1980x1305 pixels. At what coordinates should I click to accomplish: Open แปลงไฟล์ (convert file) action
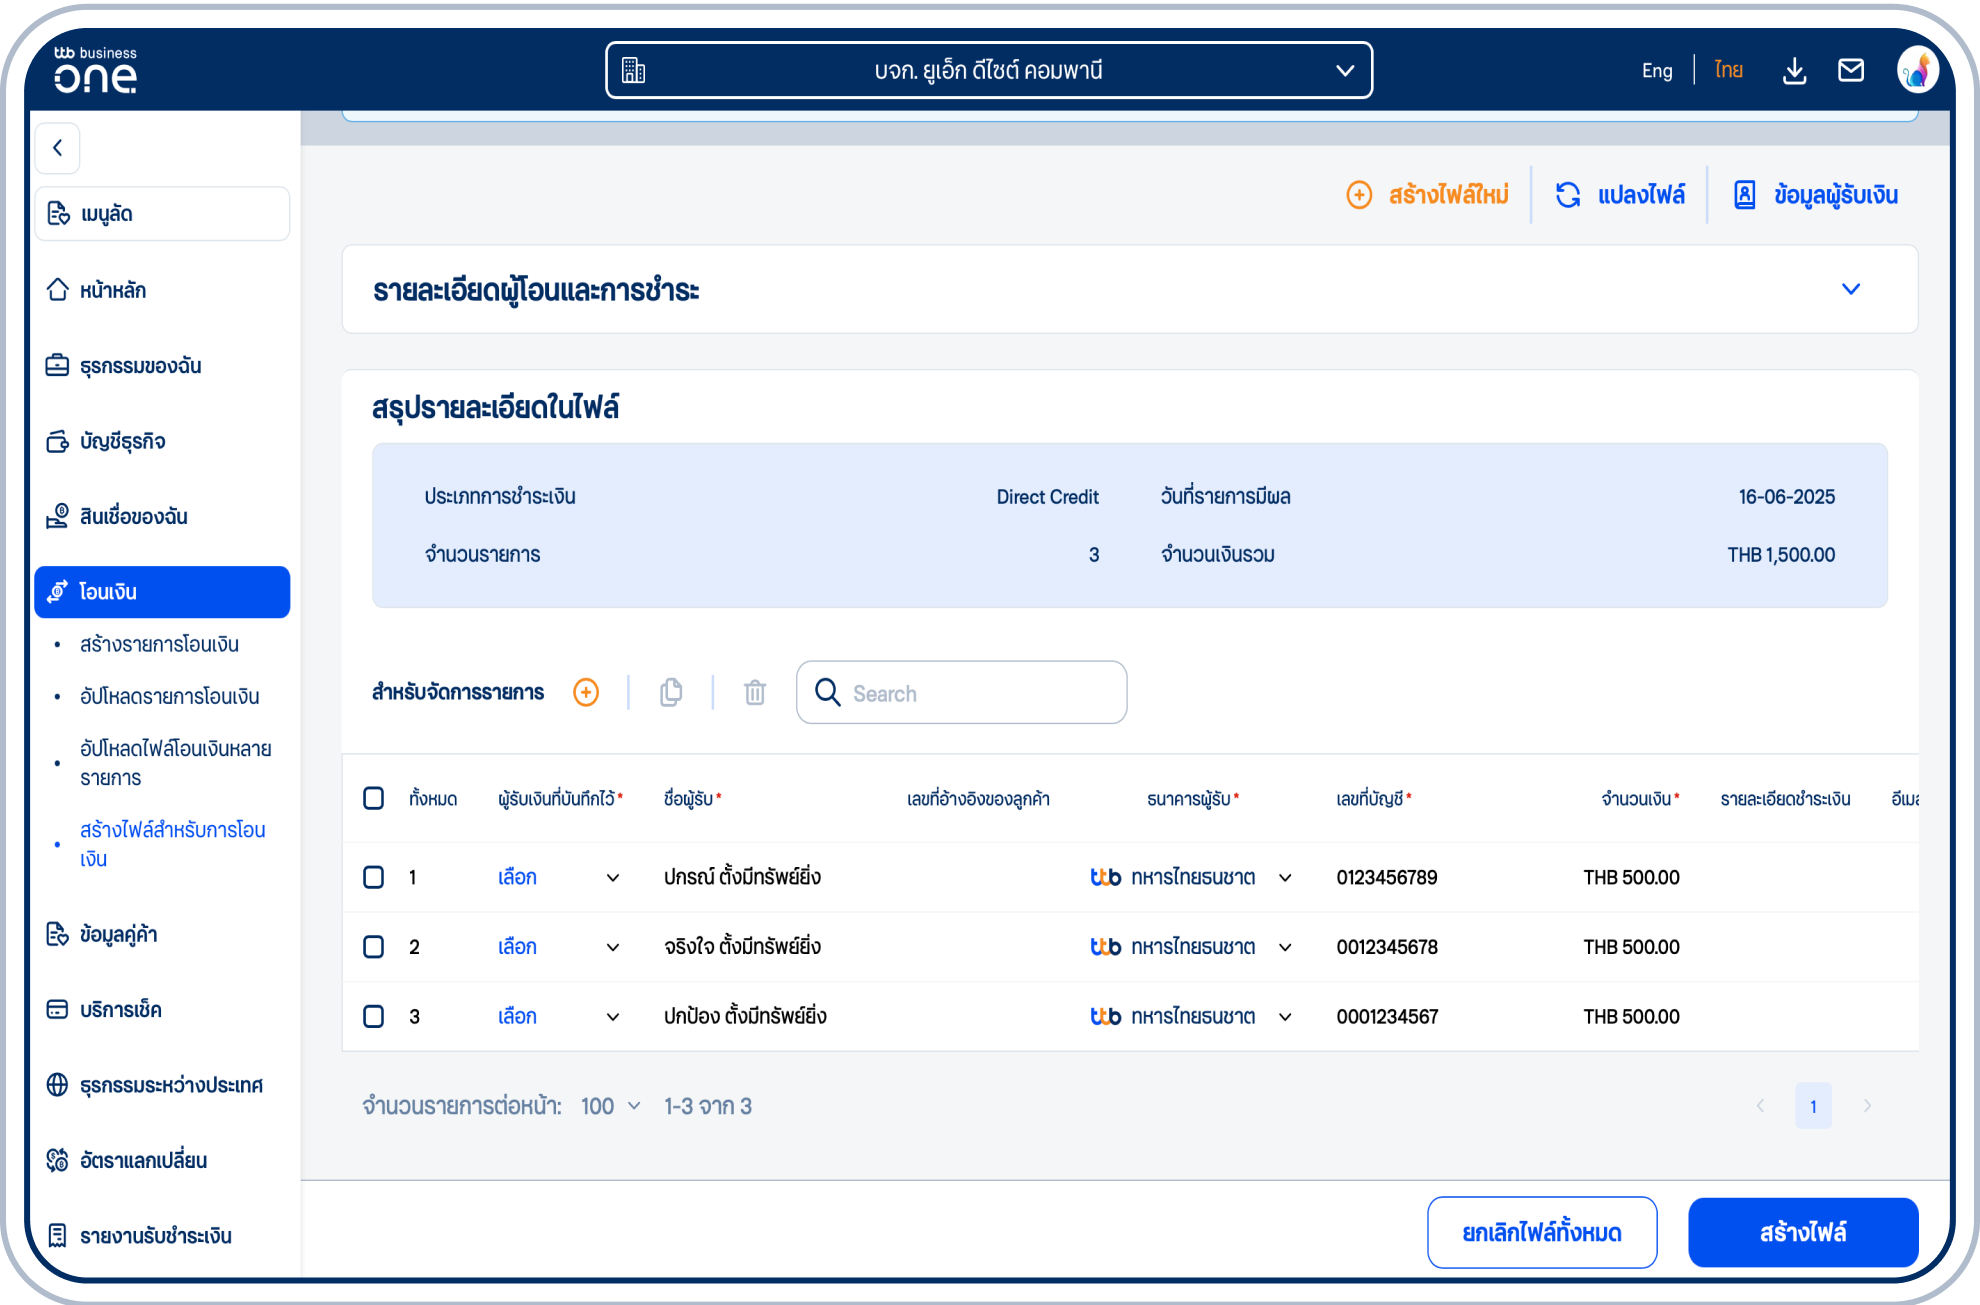[1620, 194]
